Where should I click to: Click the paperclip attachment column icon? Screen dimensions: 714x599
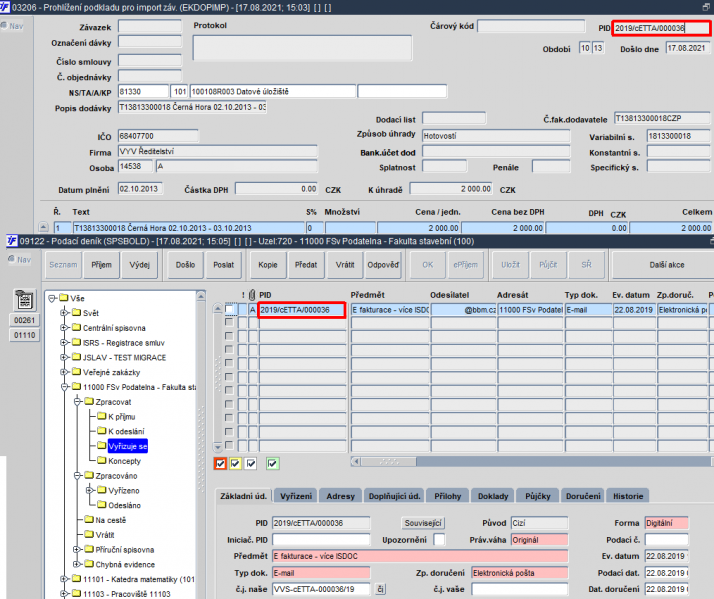click(x=251, y=296)
